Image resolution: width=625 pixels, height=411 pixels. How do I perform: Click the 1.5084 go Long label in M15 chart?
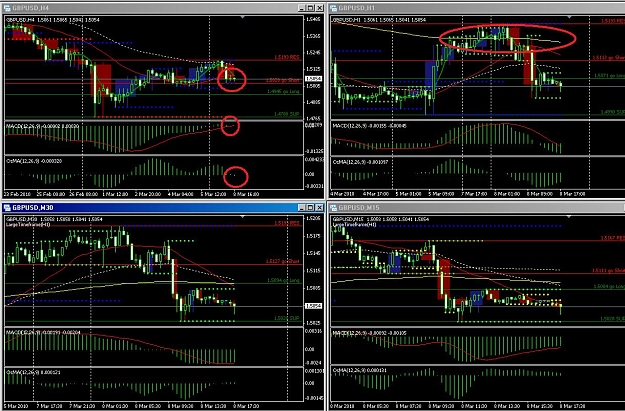tap(609, 287)
